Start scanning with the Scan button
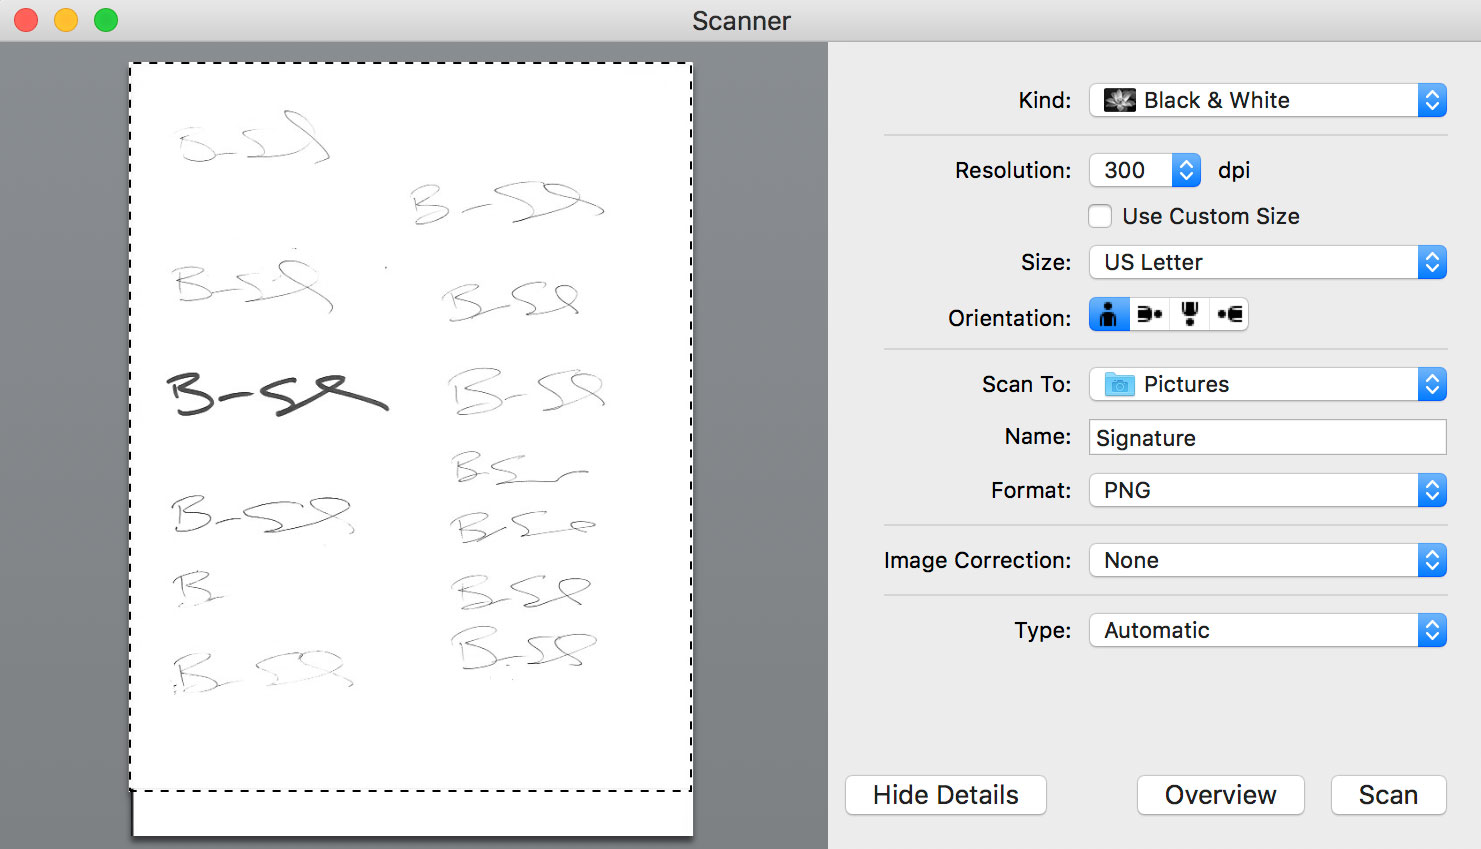 tap(1388, 795)
